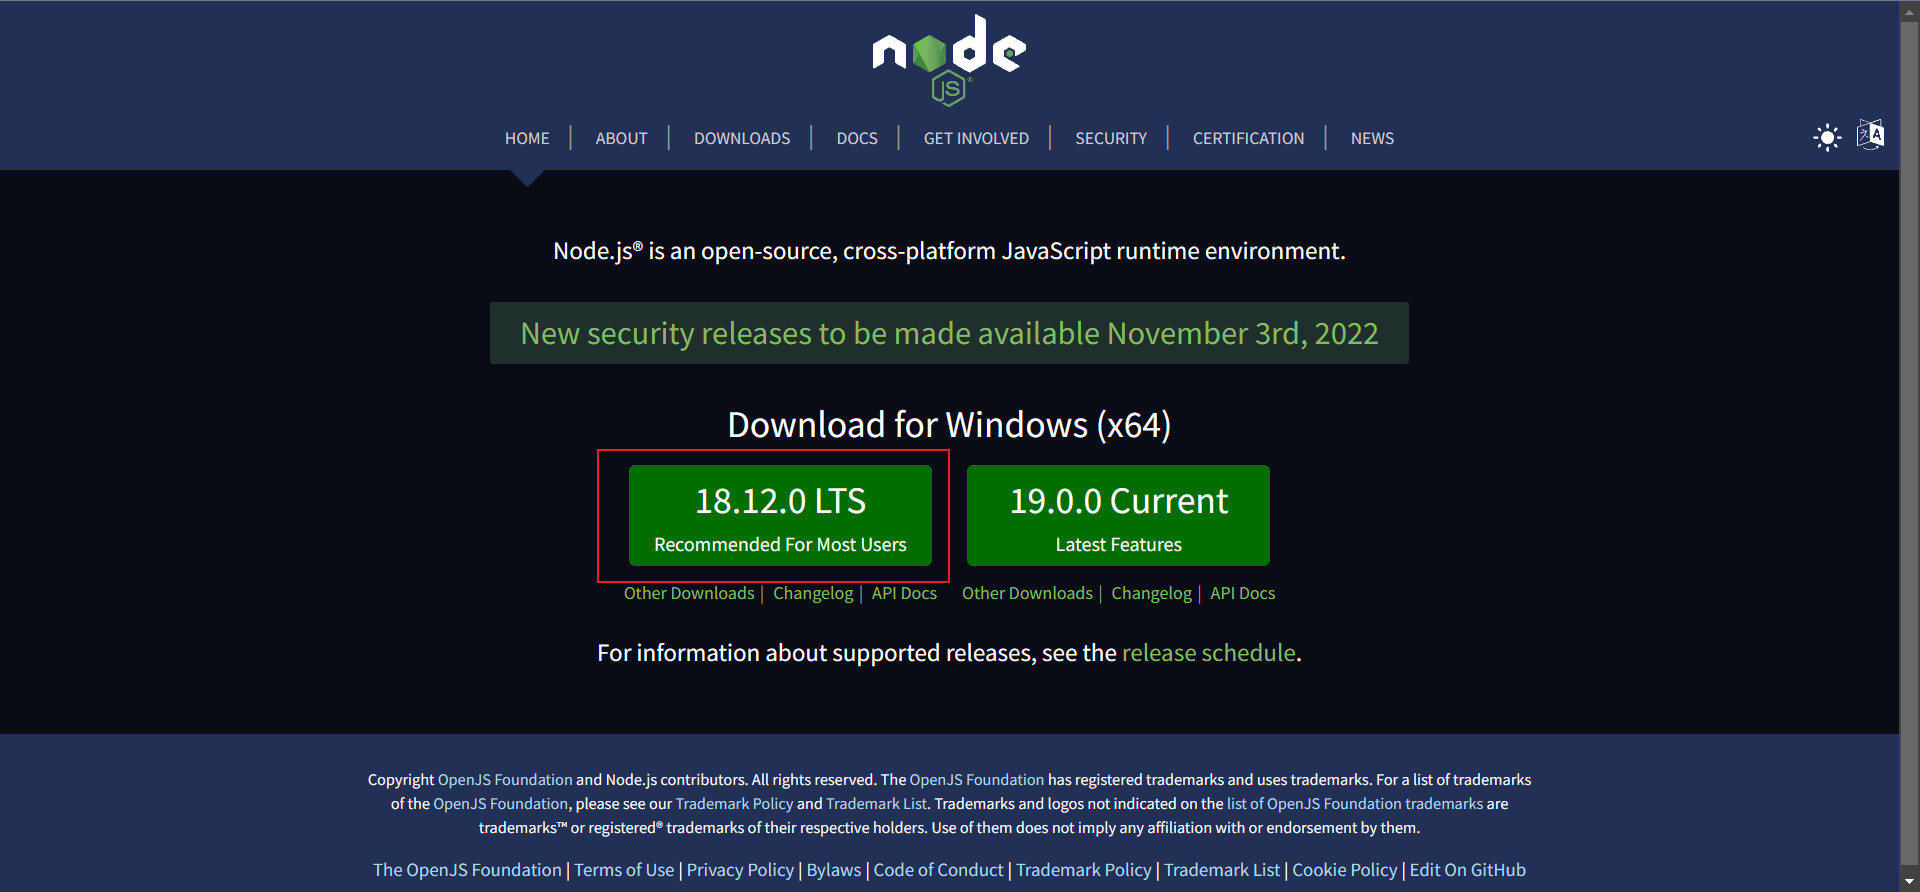The height and width of the screenshot is (892, 1920).
Task: Open Other Downloads under 19.0.0 Current
Action: click(x=1027, y=593)
